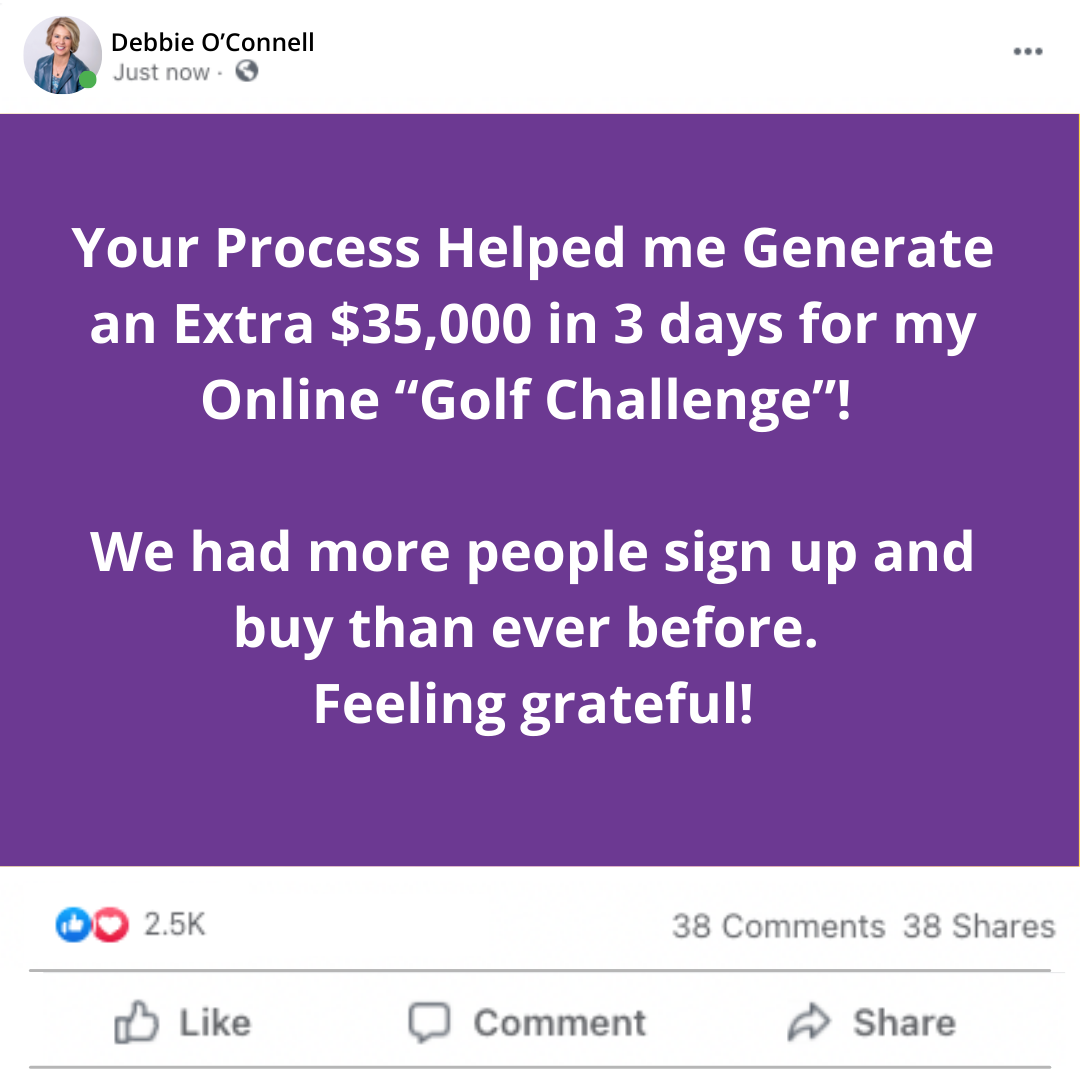Screen dimensions: 1080x1080
Task: Click the share arrow icon
Action: pos(809,1021)
